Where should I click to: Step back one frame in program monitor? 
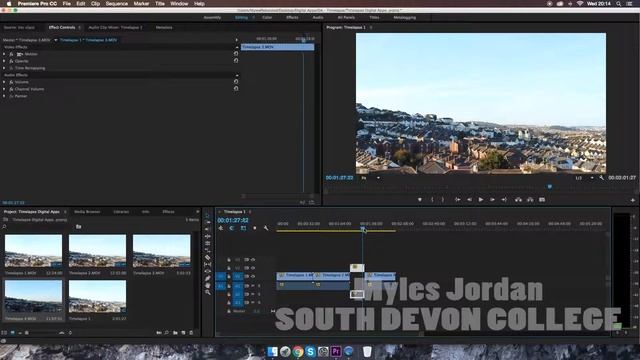pos(469,200)
